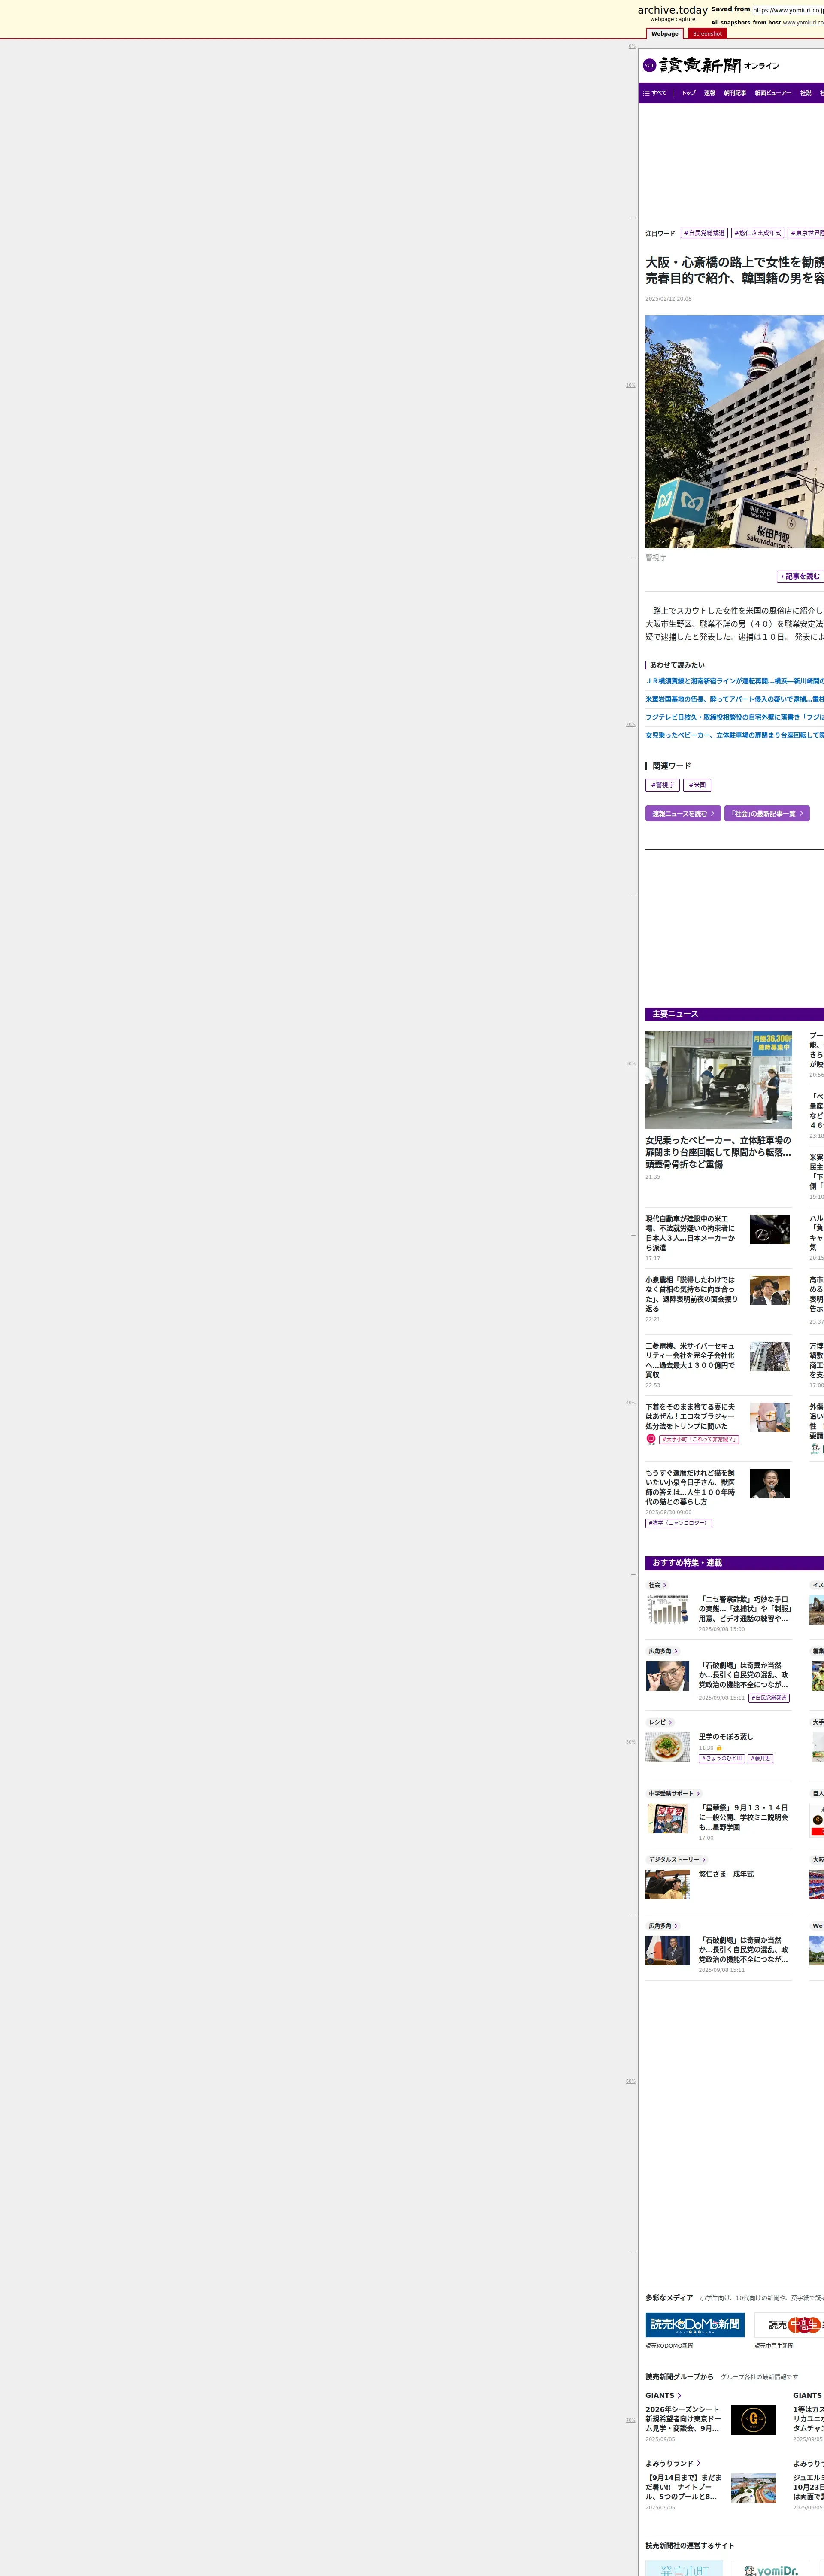The image size is (824, 2576).
Task: Select 社説 in the navigation bar
Action: pos(805,93)
